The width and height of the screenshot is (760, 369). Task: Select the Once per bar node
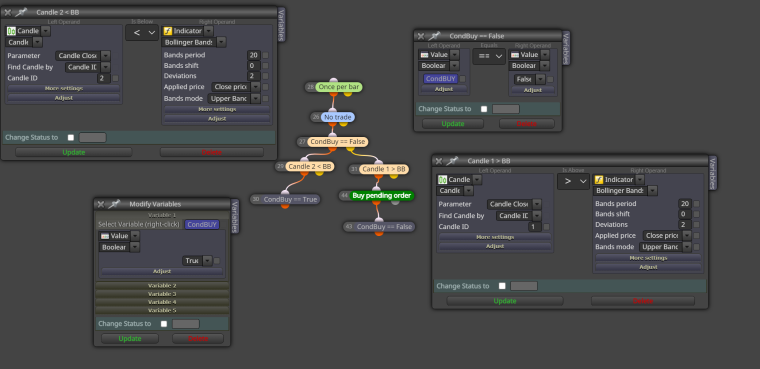(339, 87)
